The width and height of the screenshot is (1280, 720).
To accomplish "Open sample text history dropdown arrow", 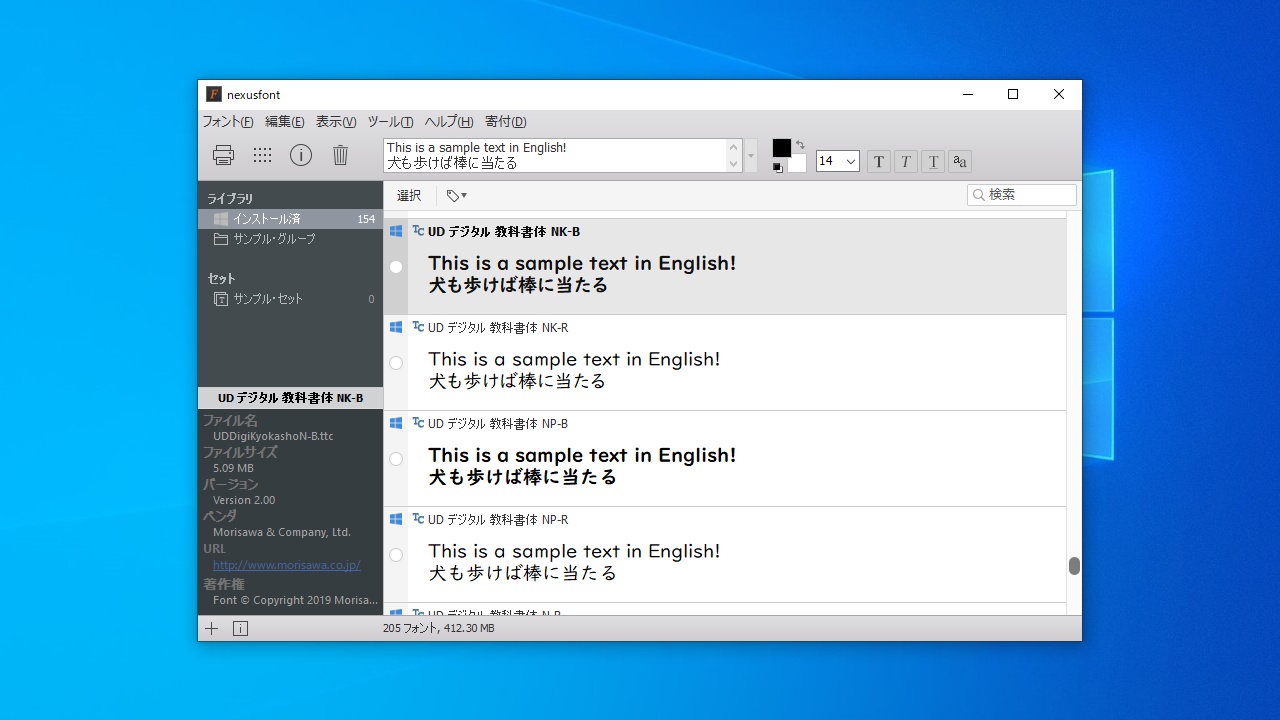I will coord(751,155).
